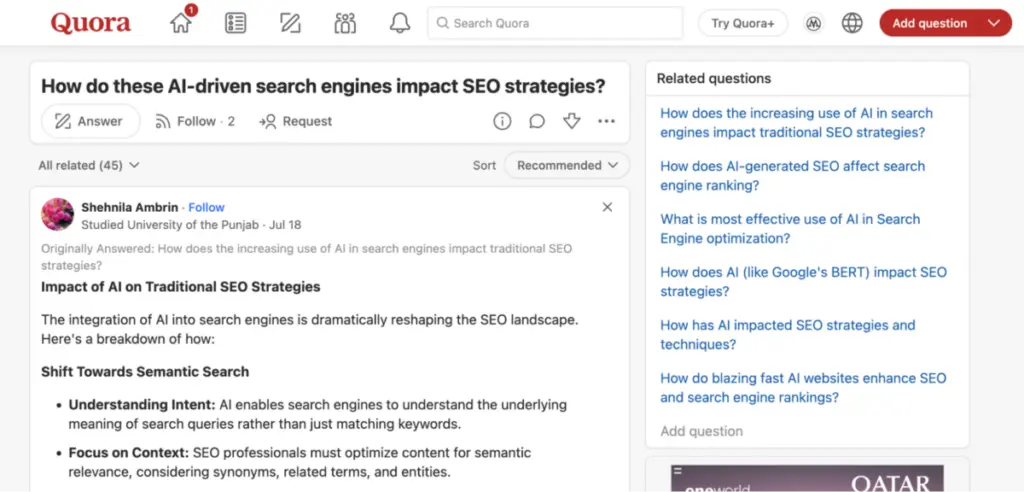Follow Shehnila Ambrin
This screenshot has width=1024, height=492.
(207, 207)
